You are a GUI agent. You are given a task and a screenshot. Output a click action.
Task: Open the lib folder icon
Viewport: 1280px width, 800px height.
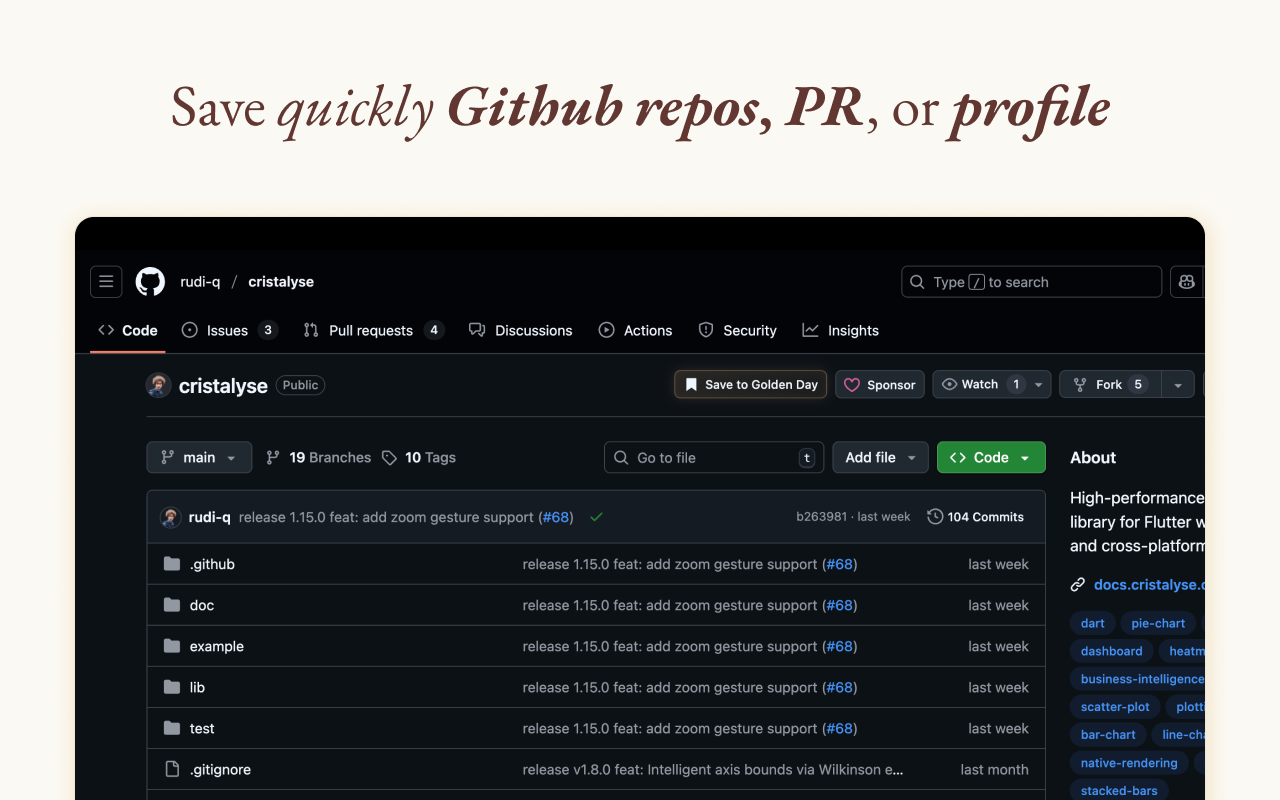[171, 687]
